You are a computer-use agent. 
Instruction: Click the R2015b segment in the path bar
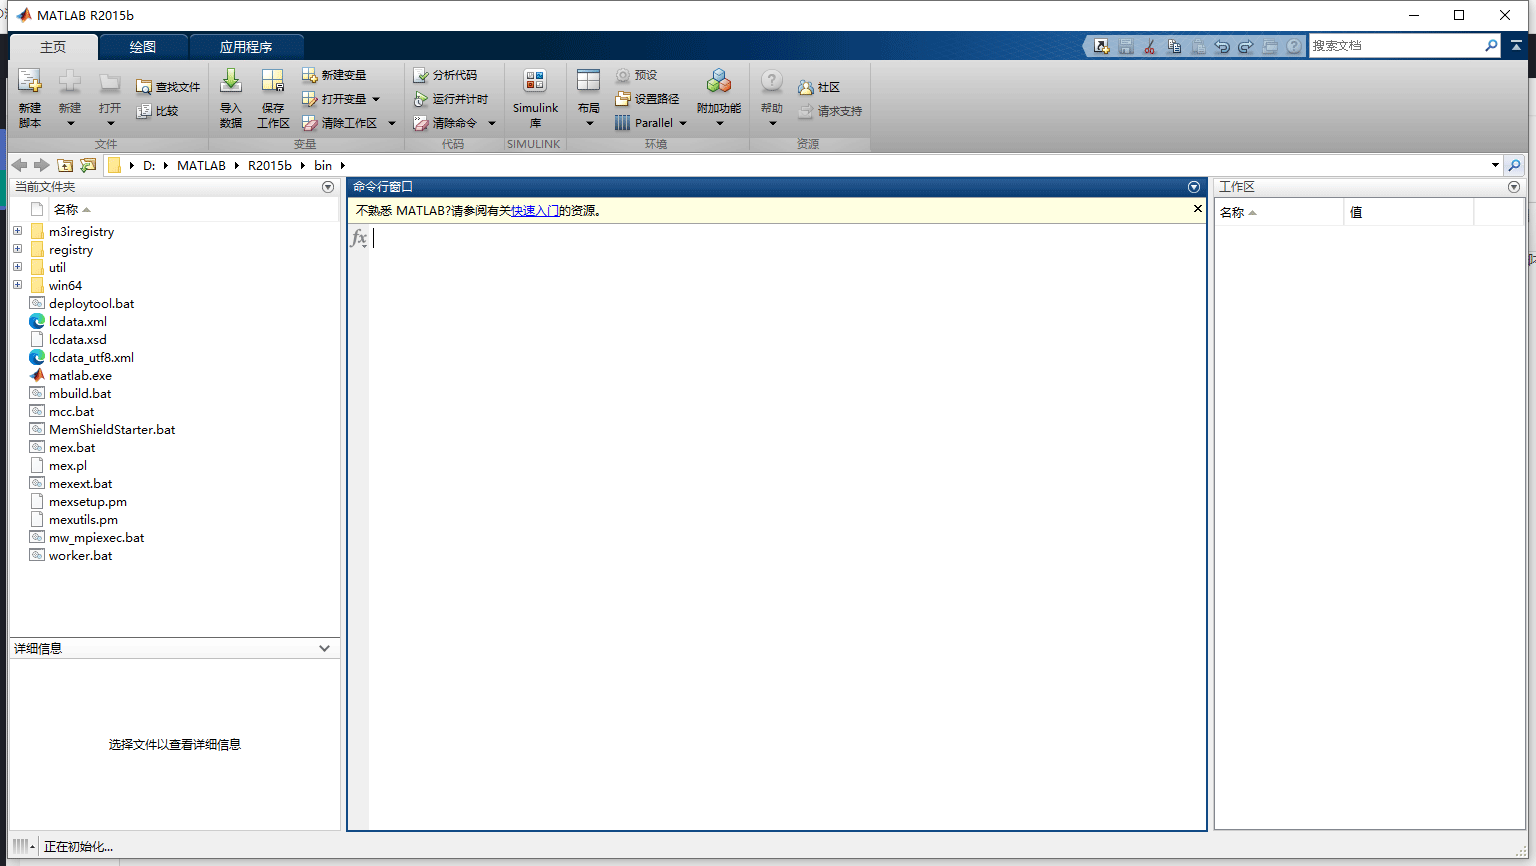coord(270,165)
